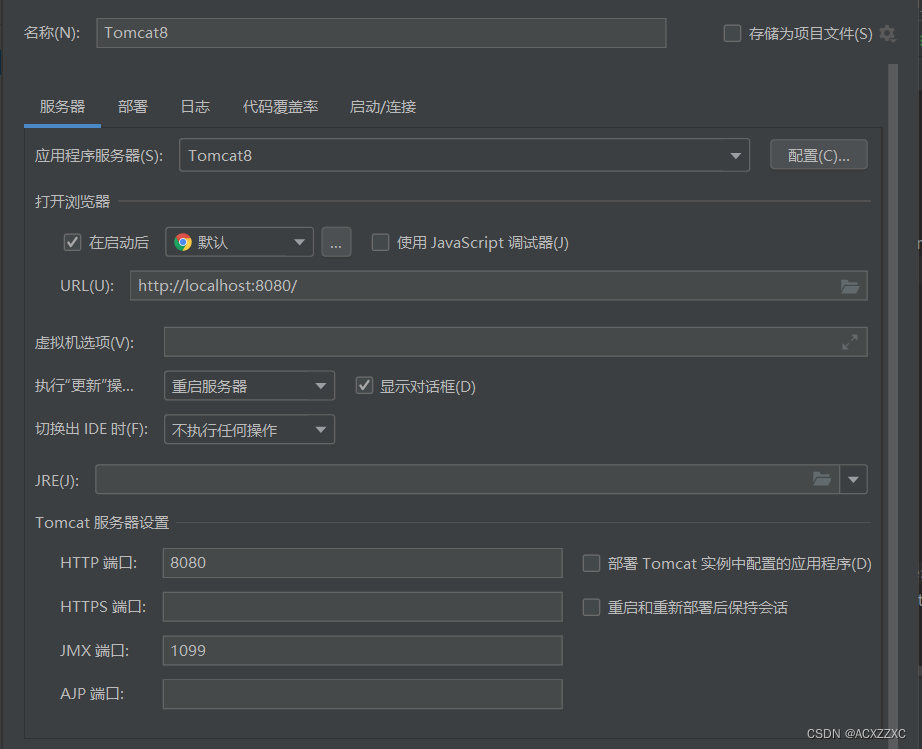
Task: Open 默认 browser dropdown
Action: (x=239, y=242)
